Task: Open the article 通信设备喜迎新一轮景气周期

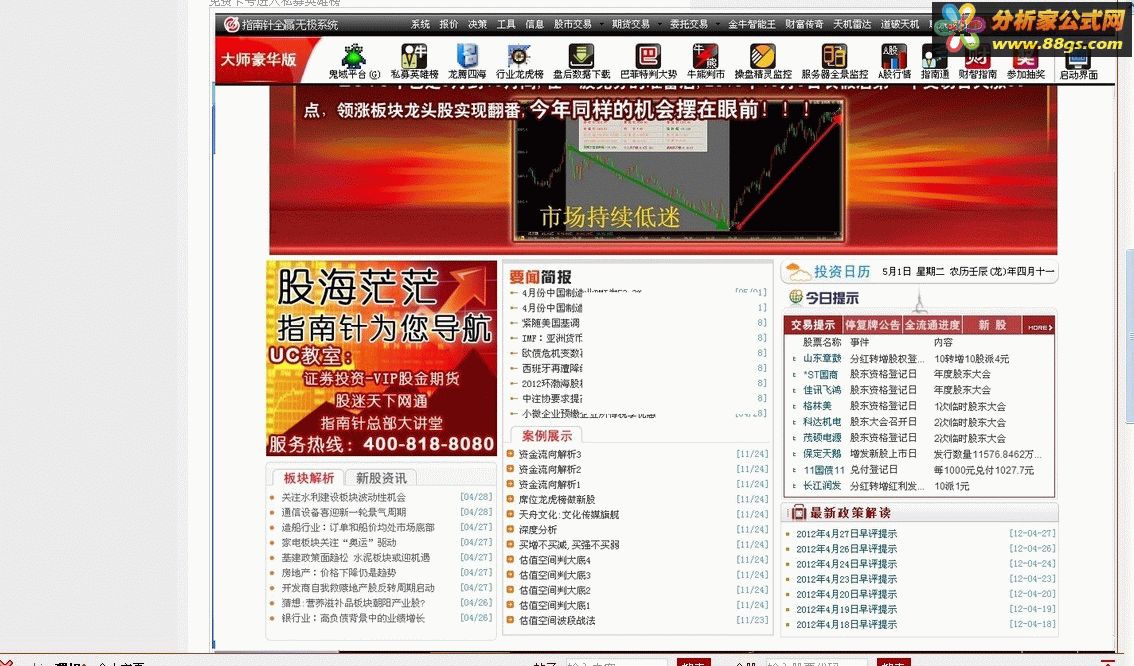Action: click(x=344, y=512)
